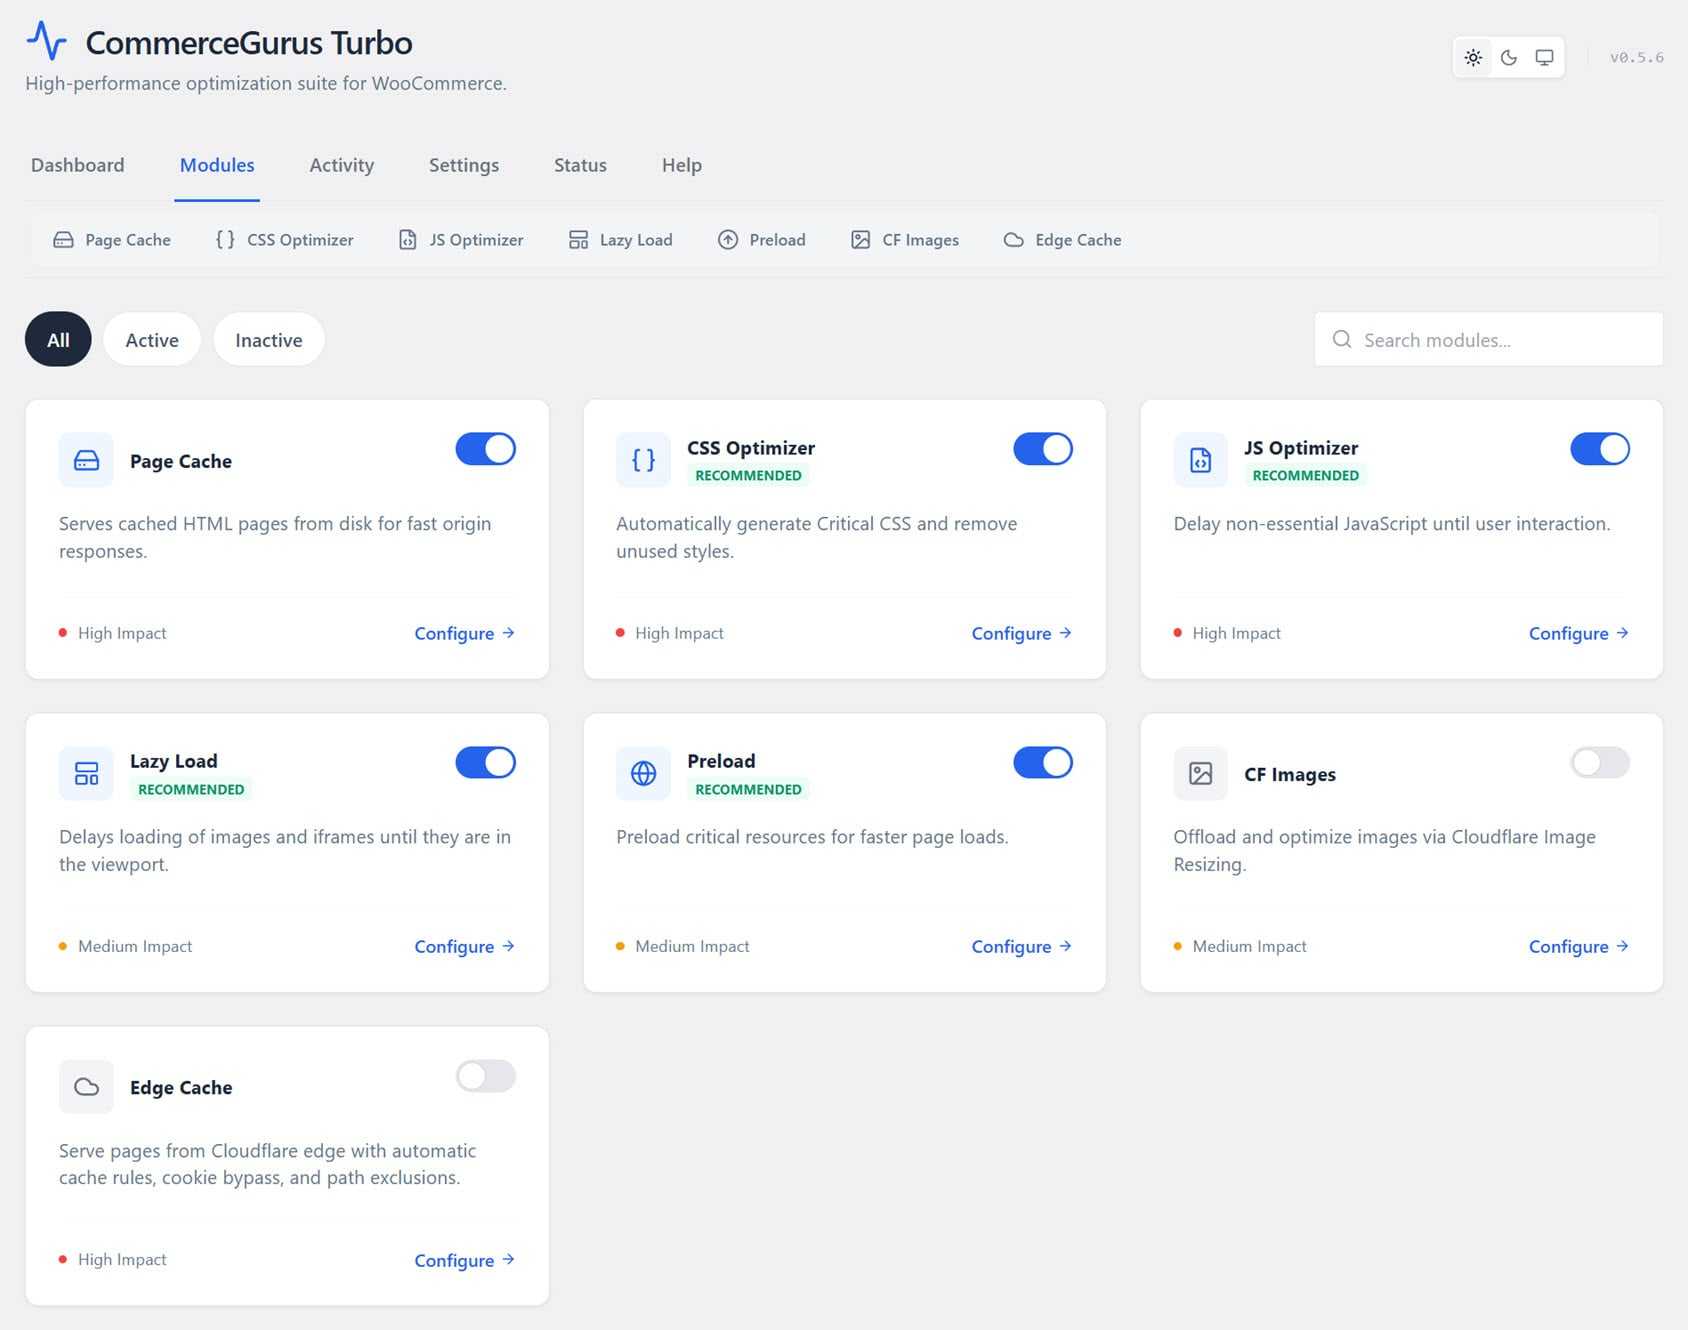Open Configure link for CF Images

(1579, 946)
